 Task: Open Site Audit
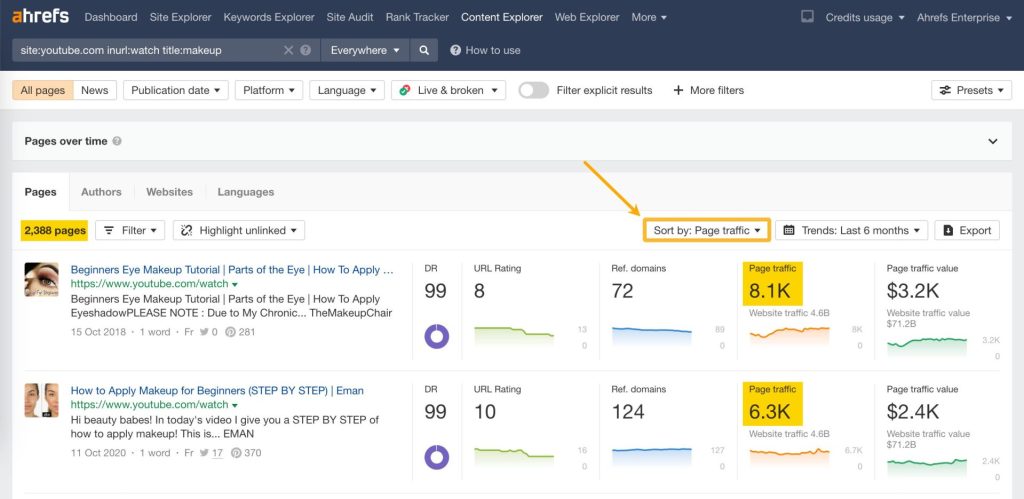coord(350,17)
